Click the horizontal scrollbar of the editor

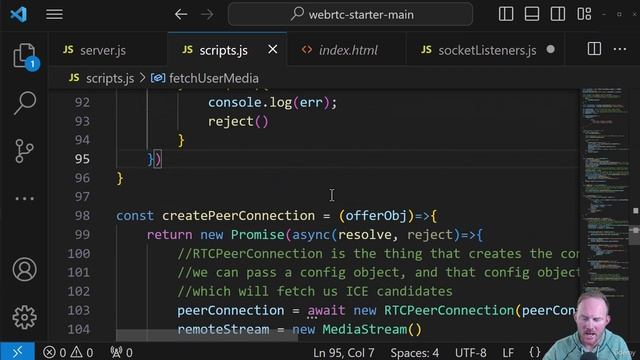pos(207,336)
